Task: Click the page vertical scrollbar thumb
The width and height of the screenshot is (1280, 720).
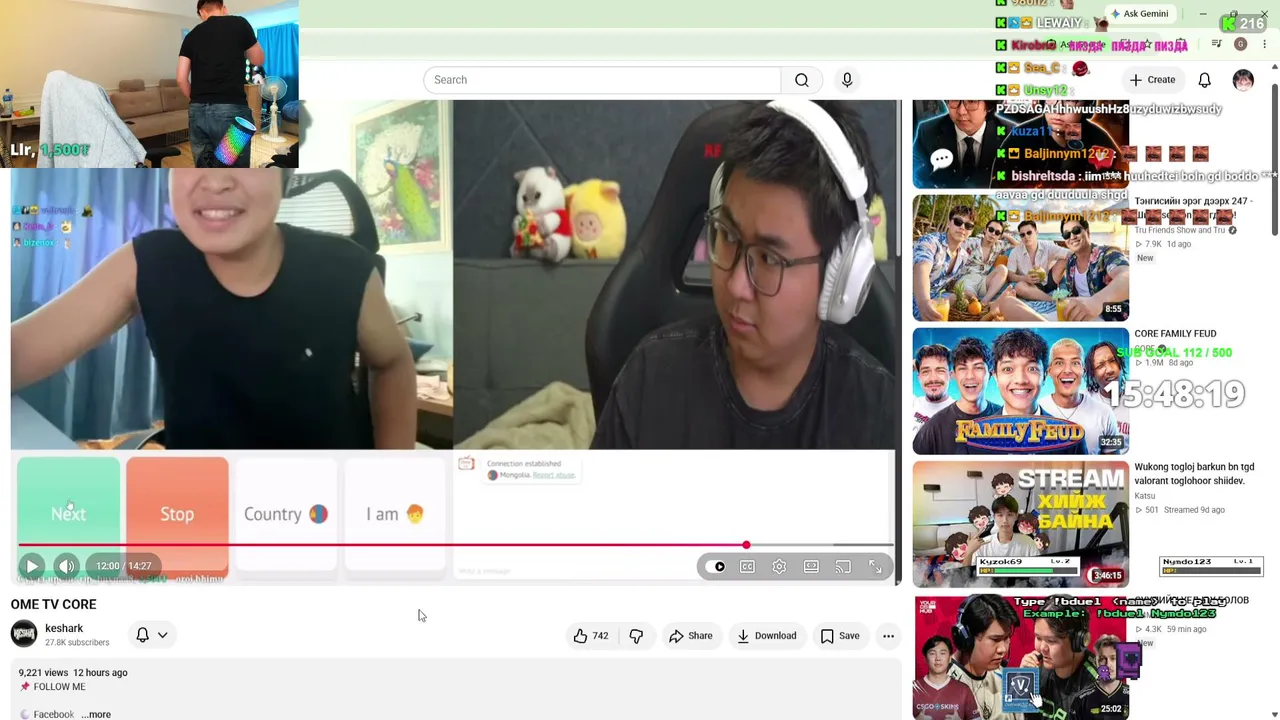Action: coord(1274,160)
